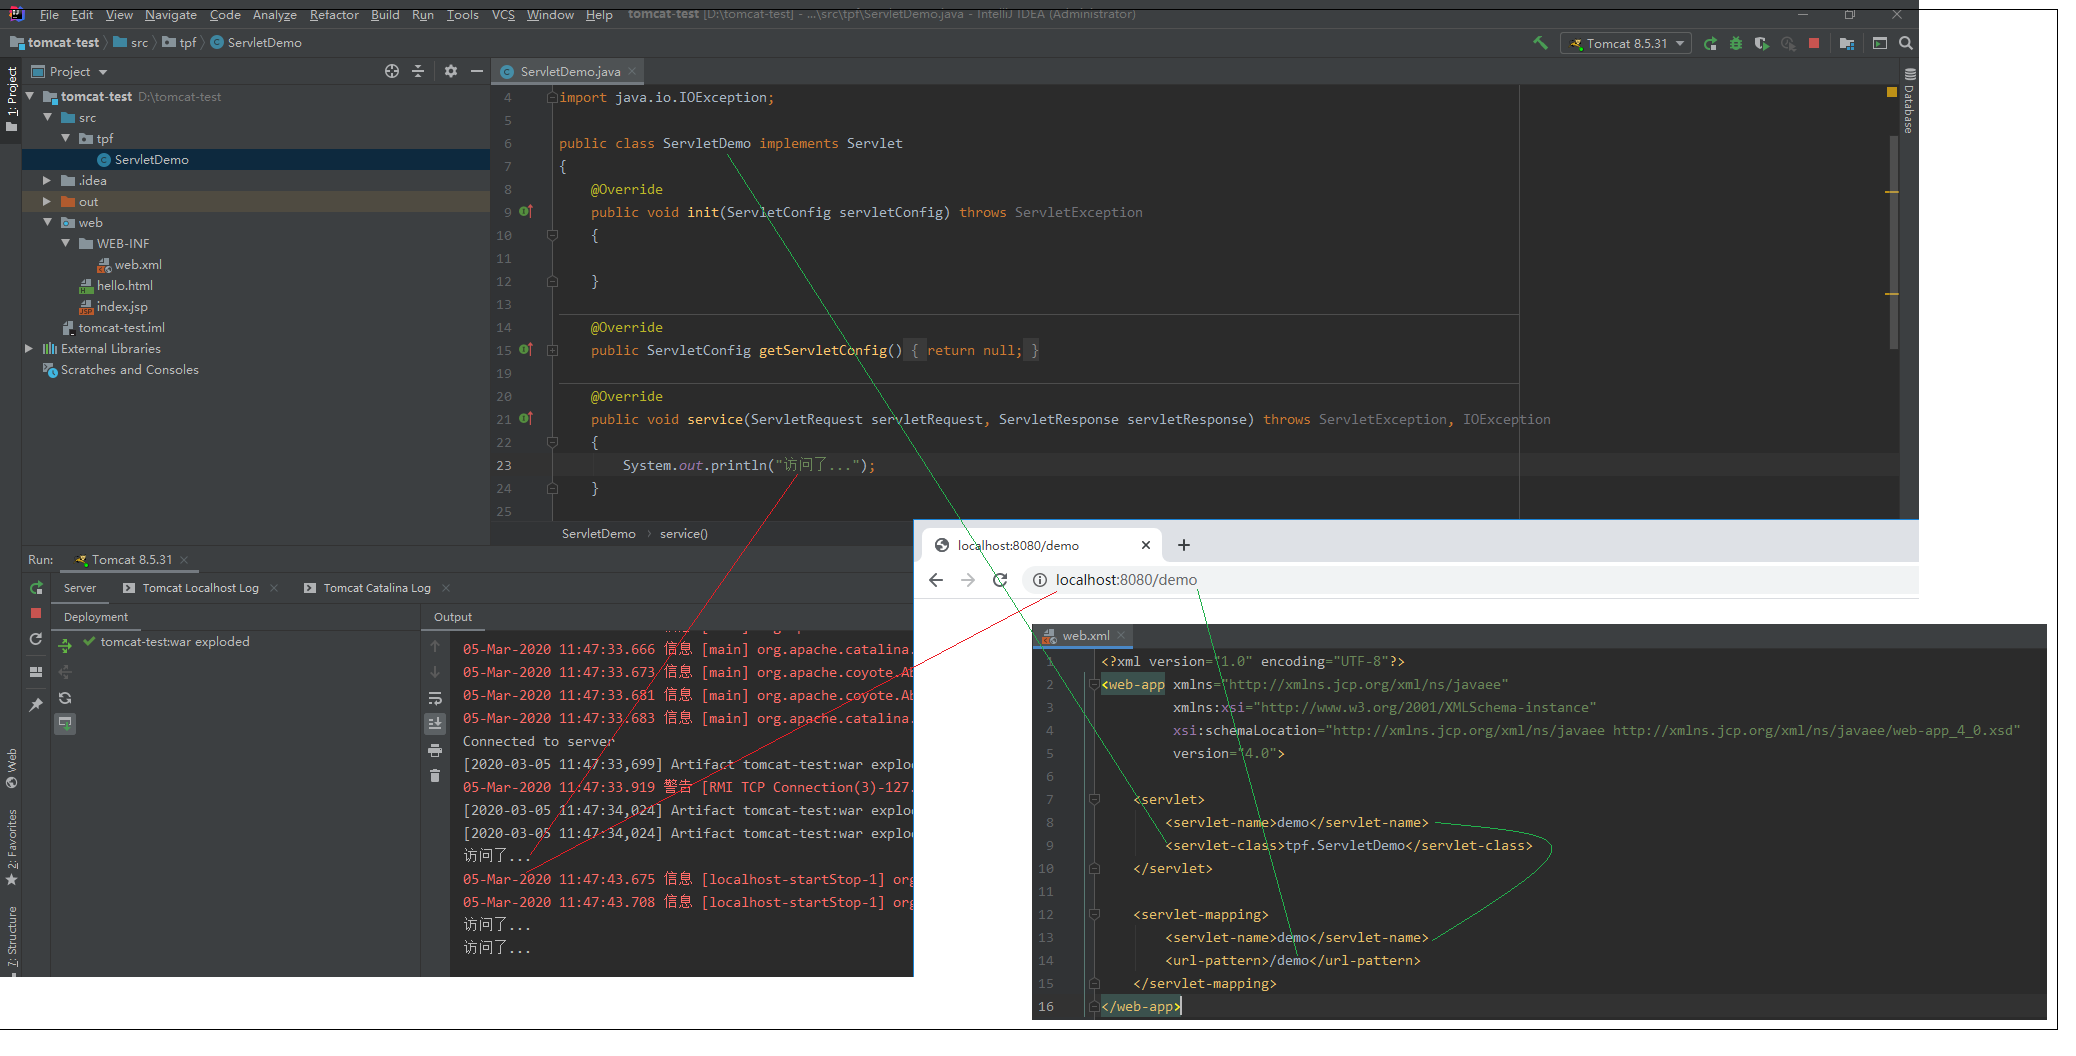The image size is (2076, 1056).
Task: Toggle scroll to end of console
Action: point(435,723)
